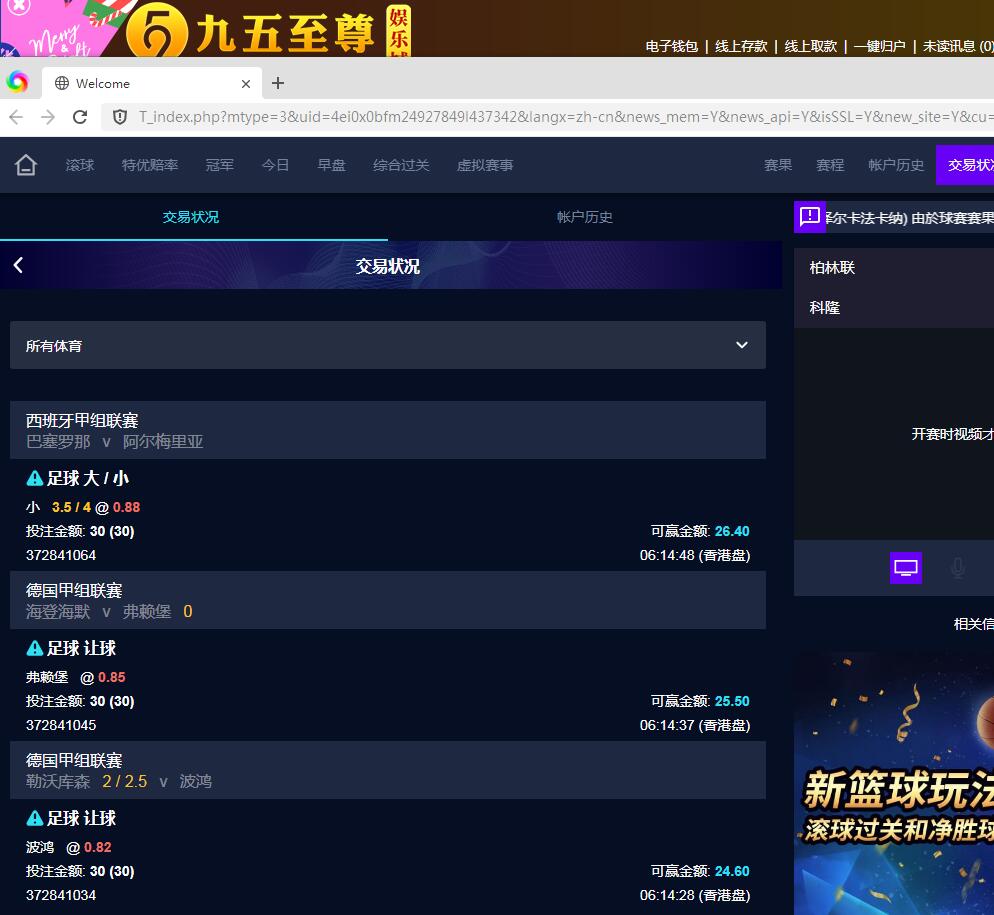
Task: Open a new browser tab
Action: click(278, 83)
